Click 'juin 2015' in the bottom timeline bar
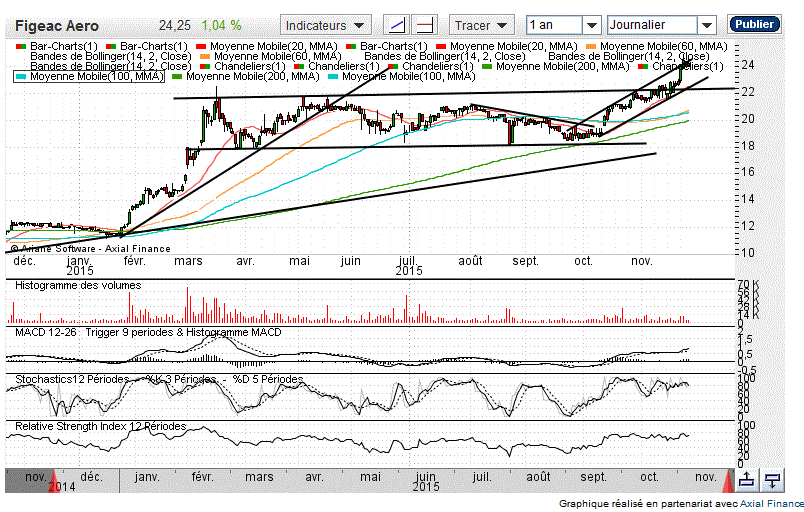Screen dimensions: 804x512 [x=426, y=481]
